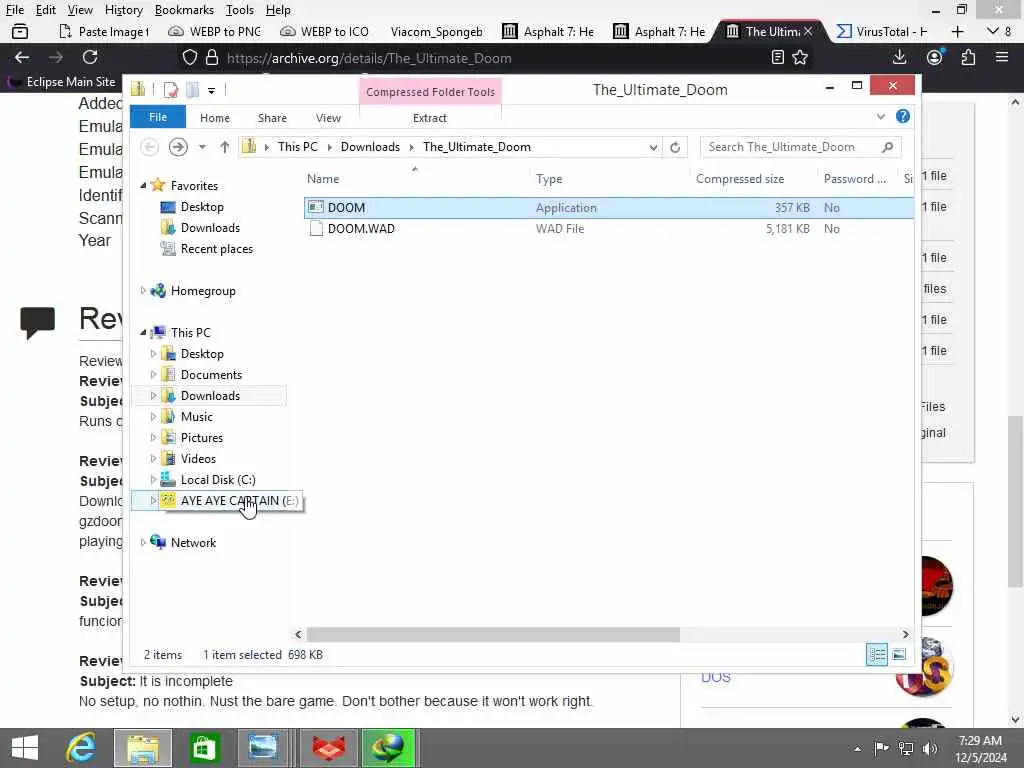Open Windows Store from taskbar
The height and width of the screenshot is (768, 1024).
tap(204, 748)
